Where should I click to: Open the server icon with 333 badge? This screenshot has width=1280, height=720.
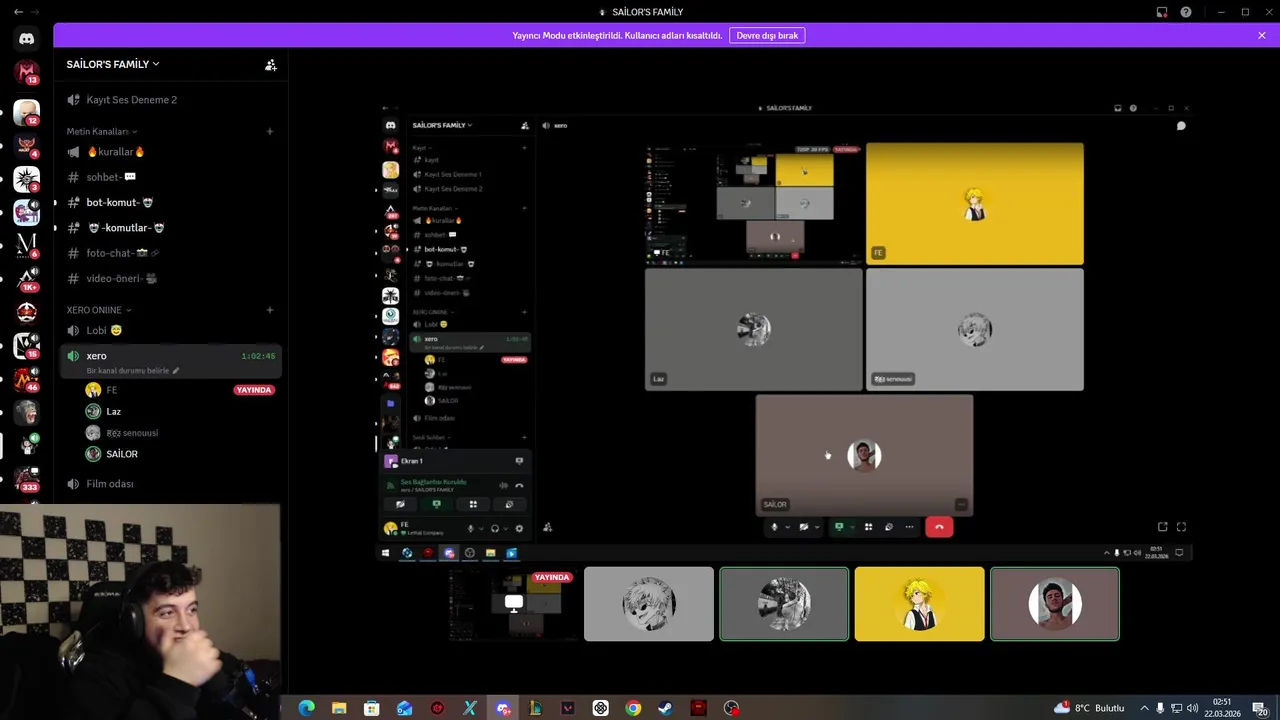pos(27,478)
